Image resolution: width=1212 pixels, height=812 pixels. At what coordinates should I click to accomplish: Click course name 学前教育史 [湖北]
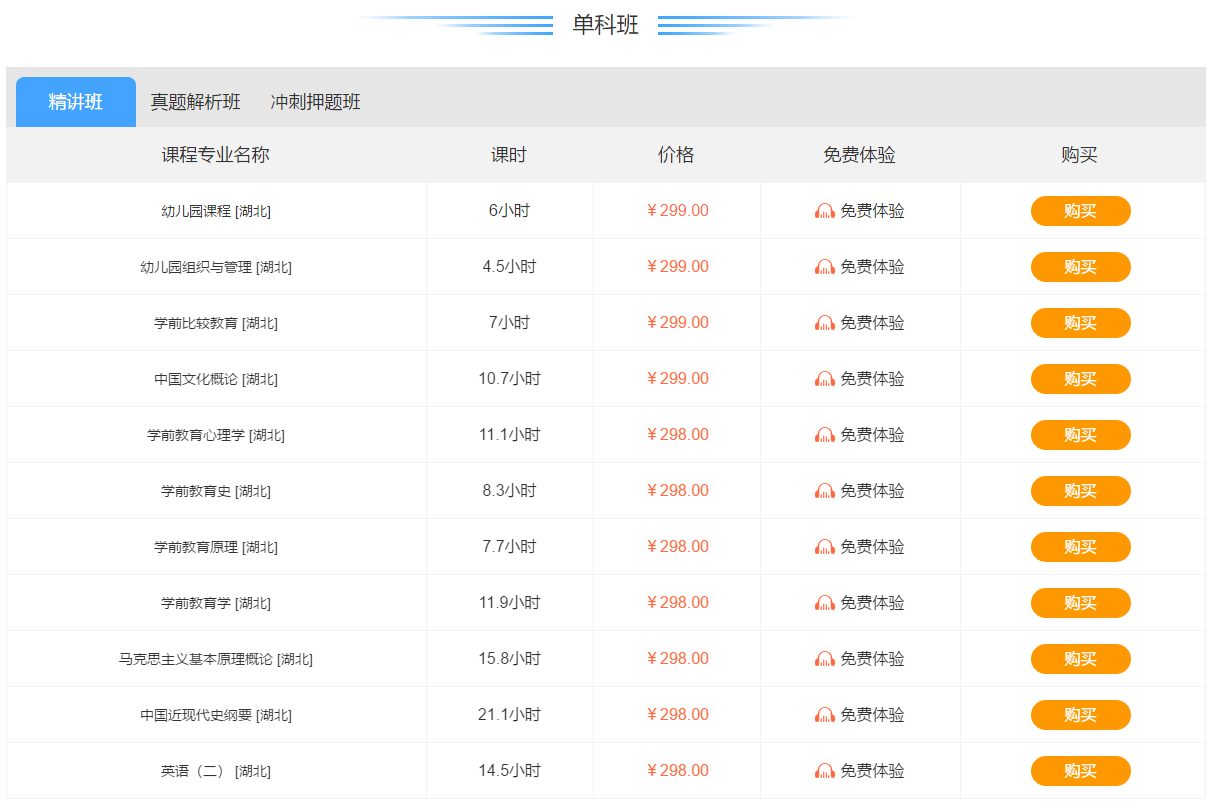click(216, 491)
